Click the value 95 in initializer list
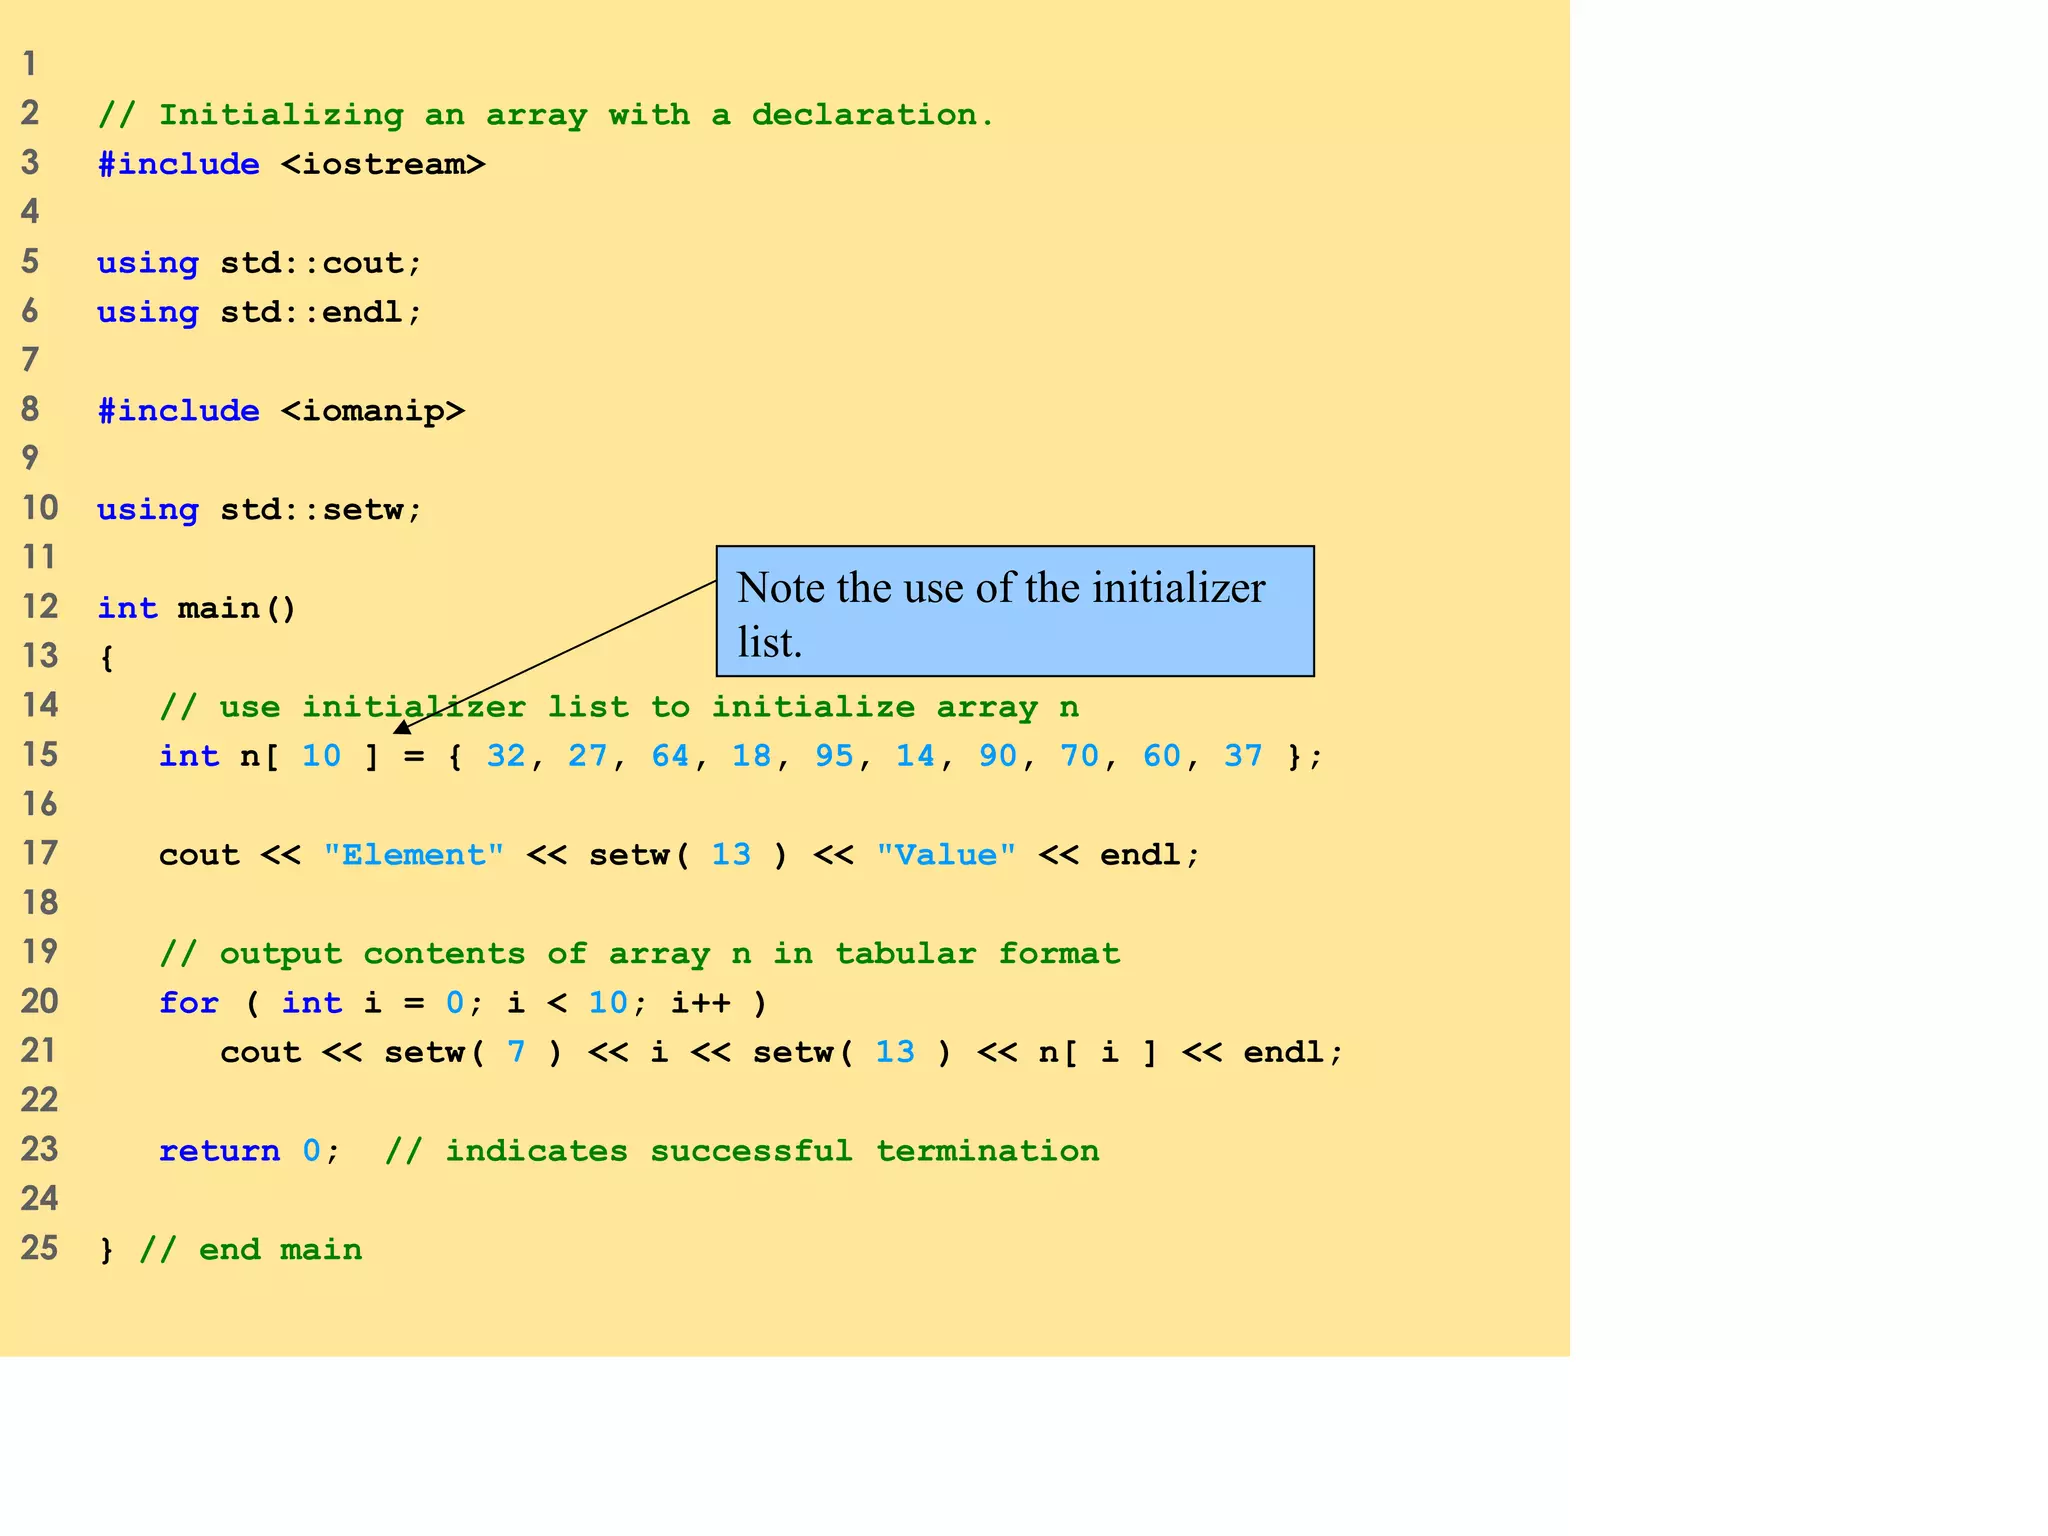The width and height of the screenshot is (2048, 1536). (x=834, y=756)
